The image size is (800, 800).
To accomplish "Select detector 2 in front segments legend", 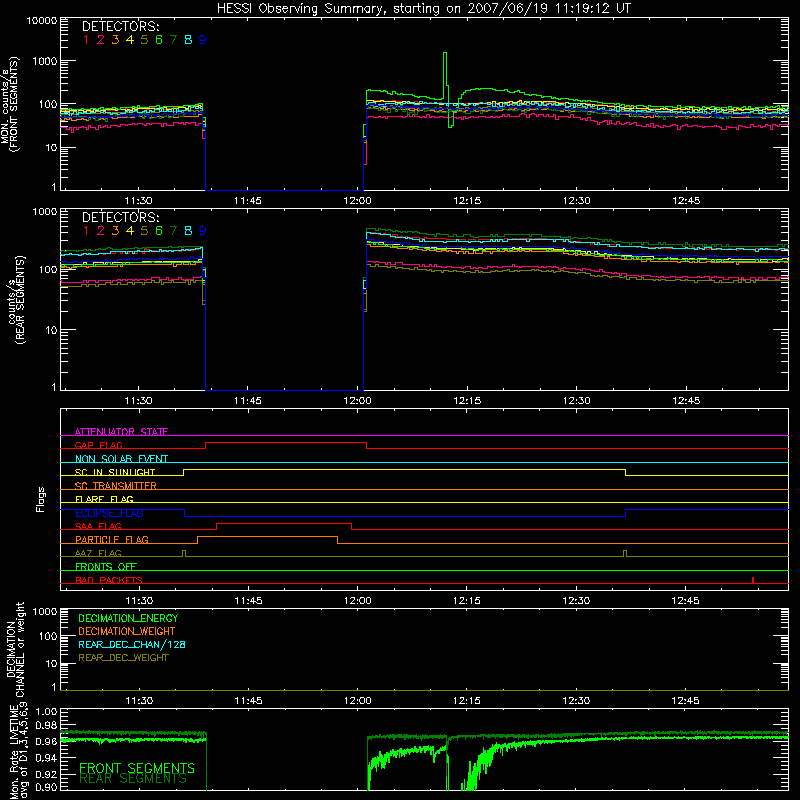I will (x=101, y=40).
